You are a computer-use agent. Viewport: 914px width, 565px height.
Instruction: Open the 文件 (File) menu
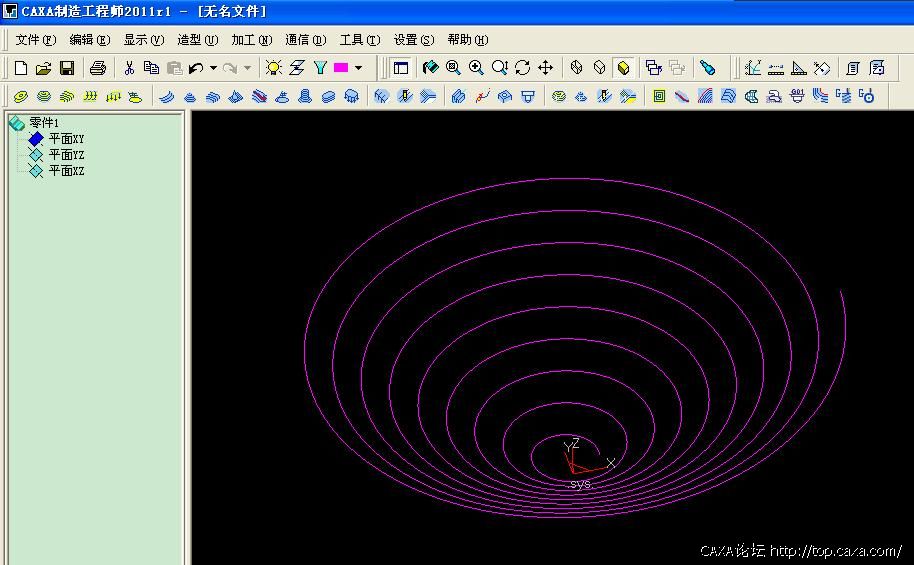click(35, 40)
